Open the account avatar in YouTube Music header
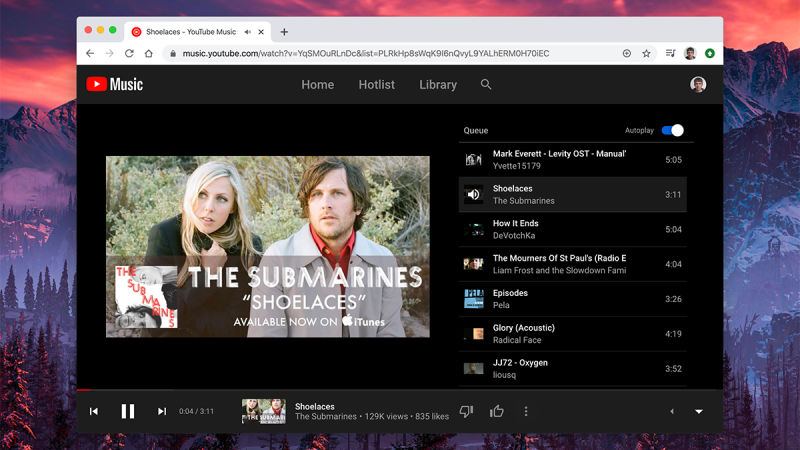This screenshot has width=800, height=450. (x=698, y=84)
